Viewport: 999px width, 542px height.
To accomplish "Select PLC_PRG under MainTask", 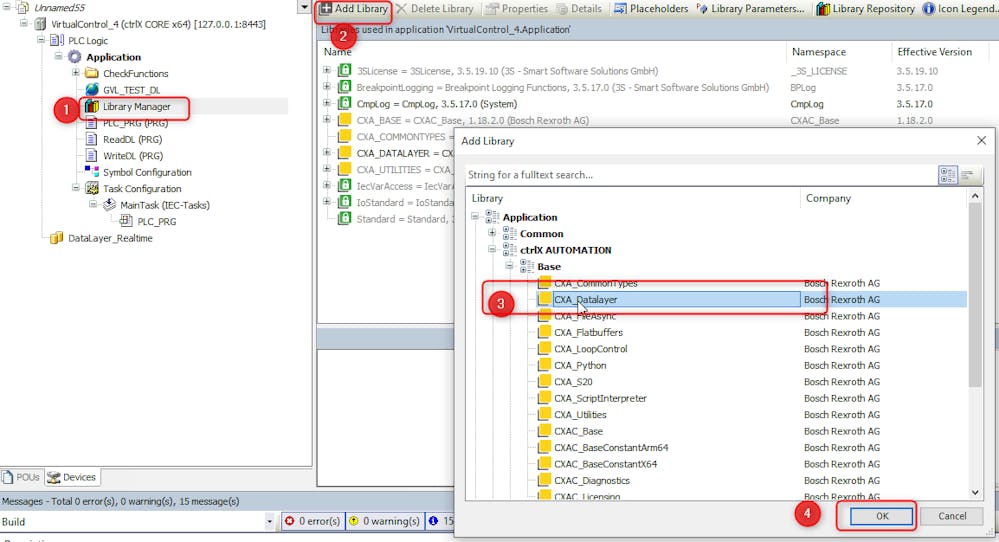I will tap(157, 222).
